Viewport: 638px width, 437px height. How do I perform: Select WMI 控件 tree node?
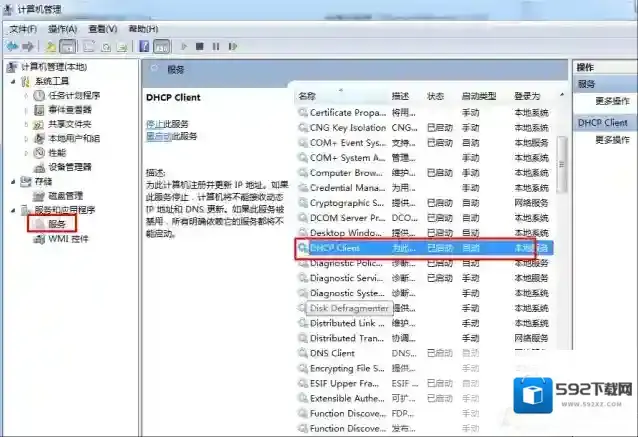click(68, 239)
